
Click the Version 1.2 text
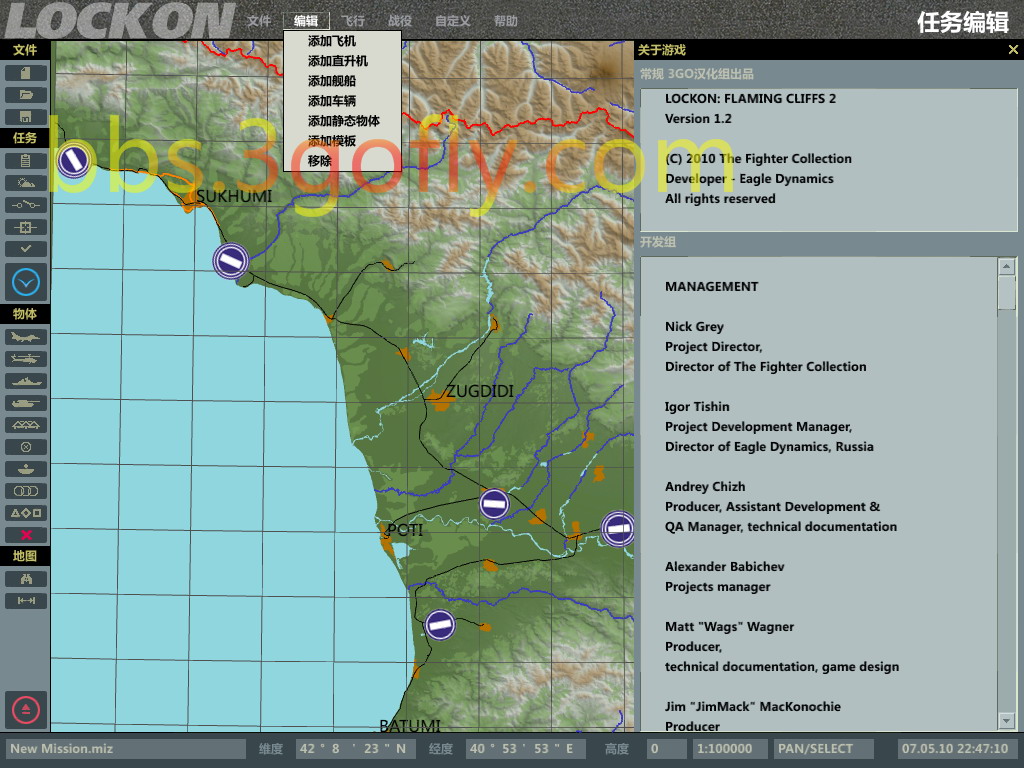click(698, 119)
